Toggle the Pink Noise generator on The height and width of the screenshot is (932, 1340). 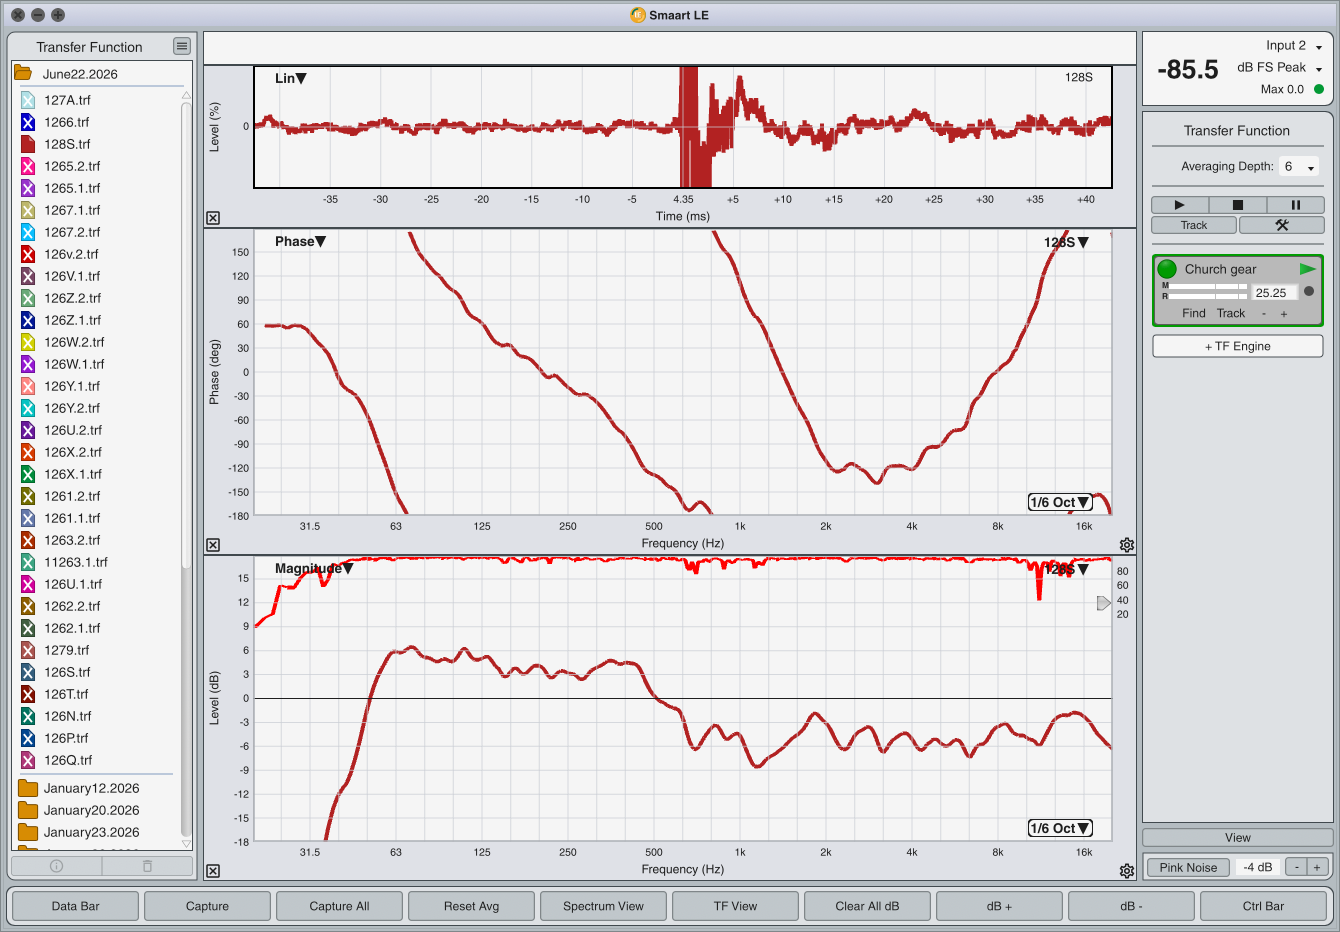pyautogui.click(x=1188, y=867)
